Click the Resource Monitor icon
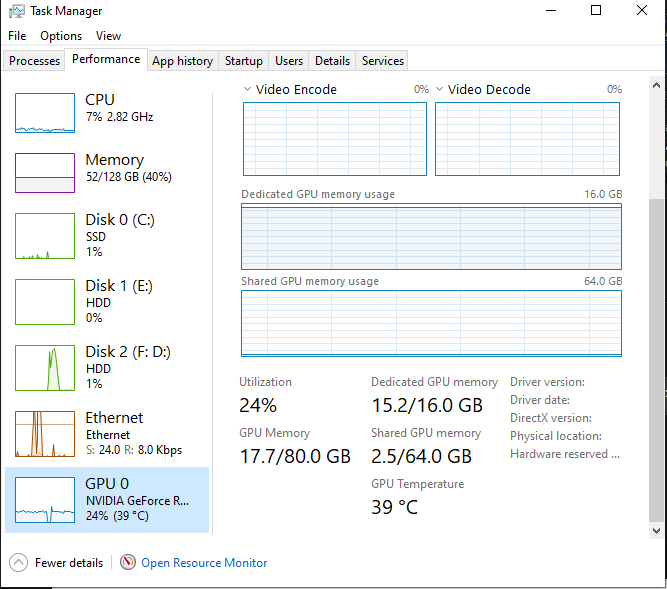This screenshot has width=667, height=589. click(x=128, y=563)
